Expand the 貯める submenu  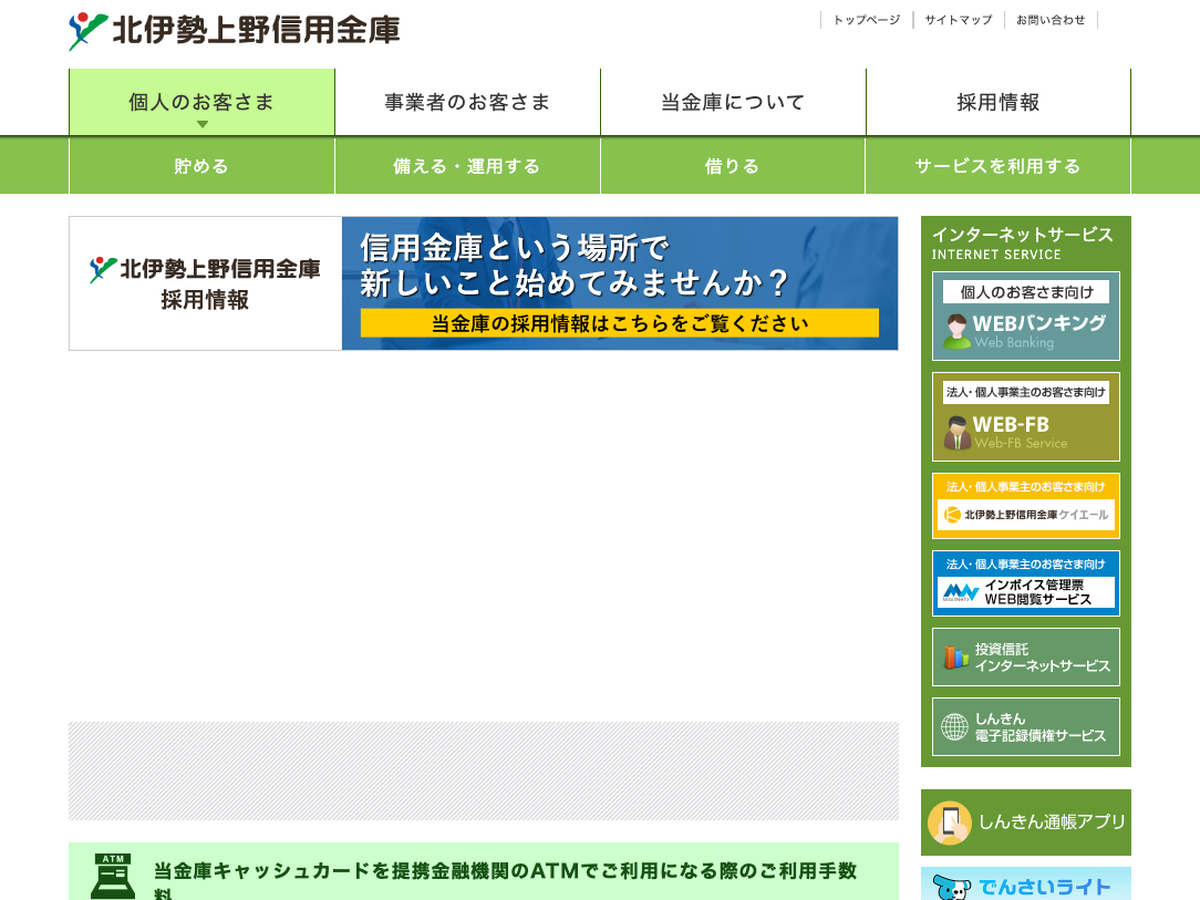(201, 166)
